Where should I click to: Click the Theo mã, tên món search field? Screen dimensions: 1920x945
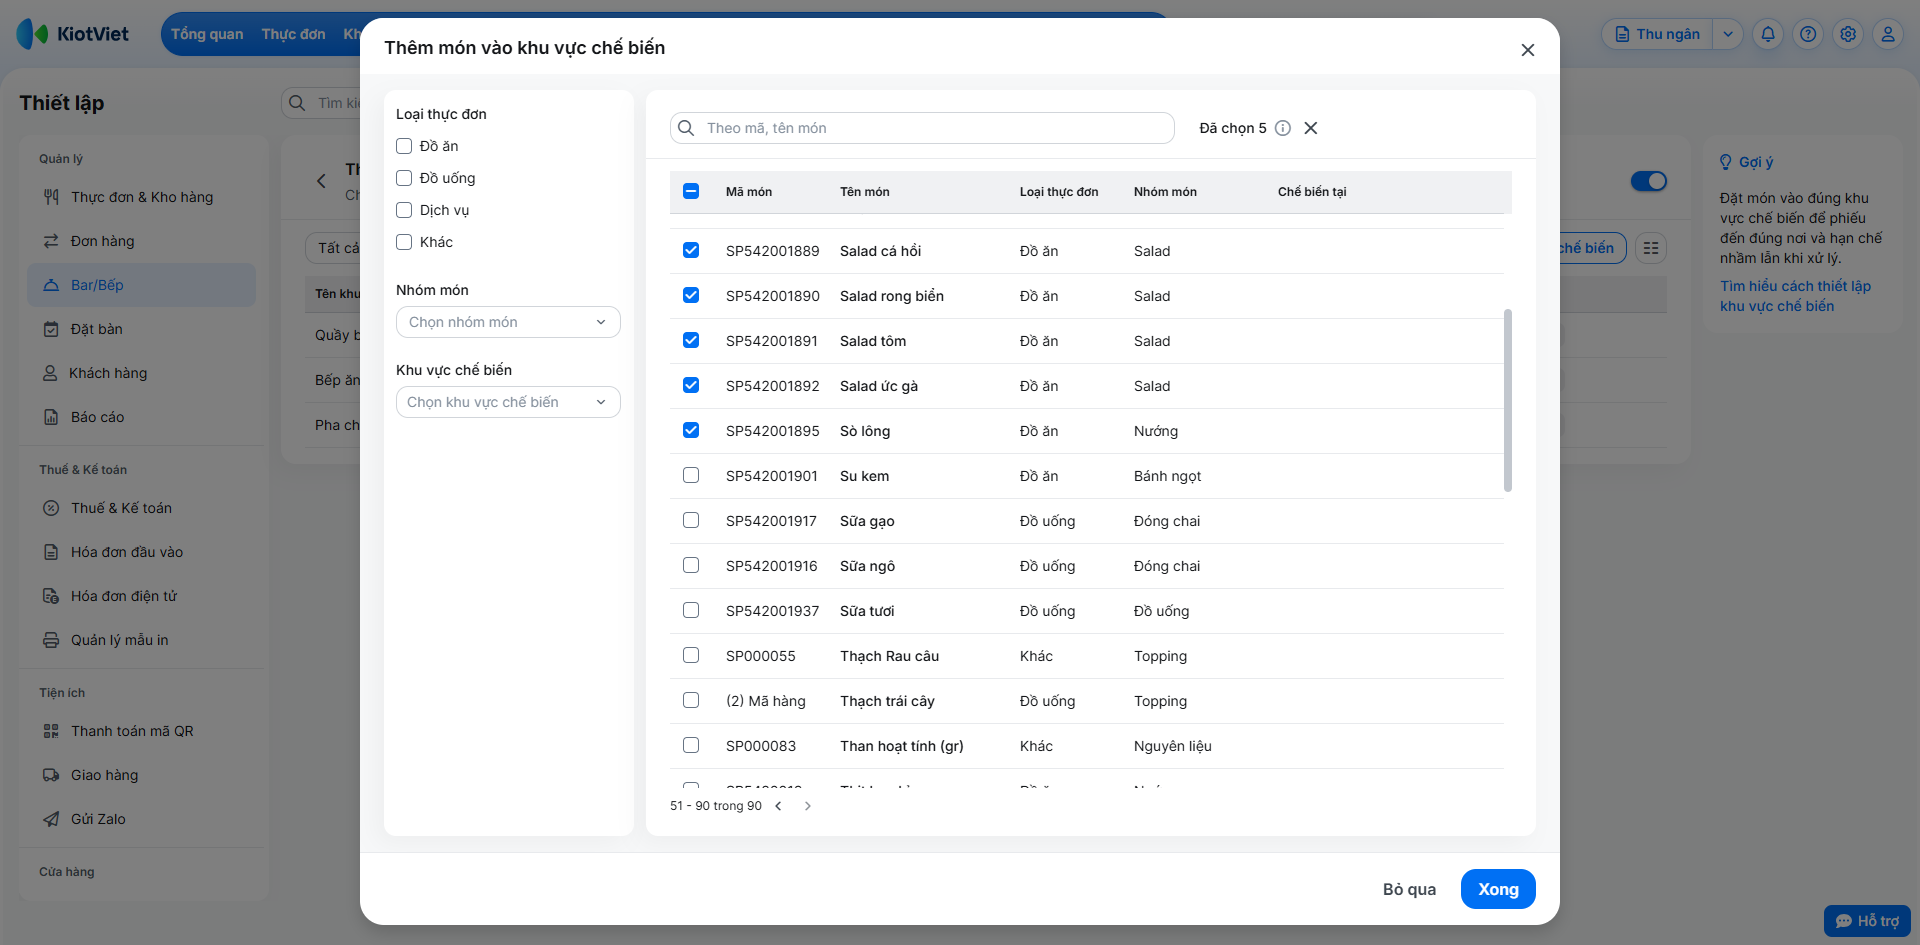click(x=922, y=128)
